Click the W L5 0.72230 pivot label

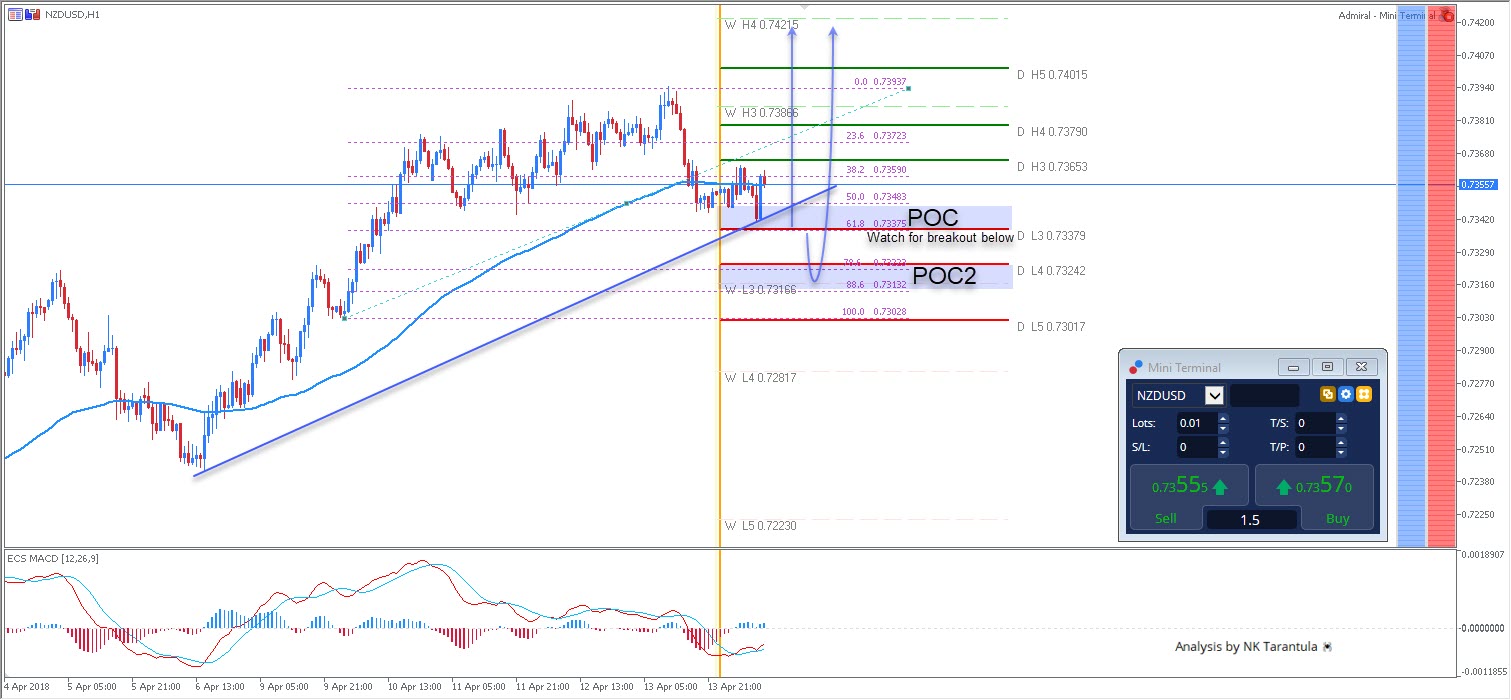[762, 526]
